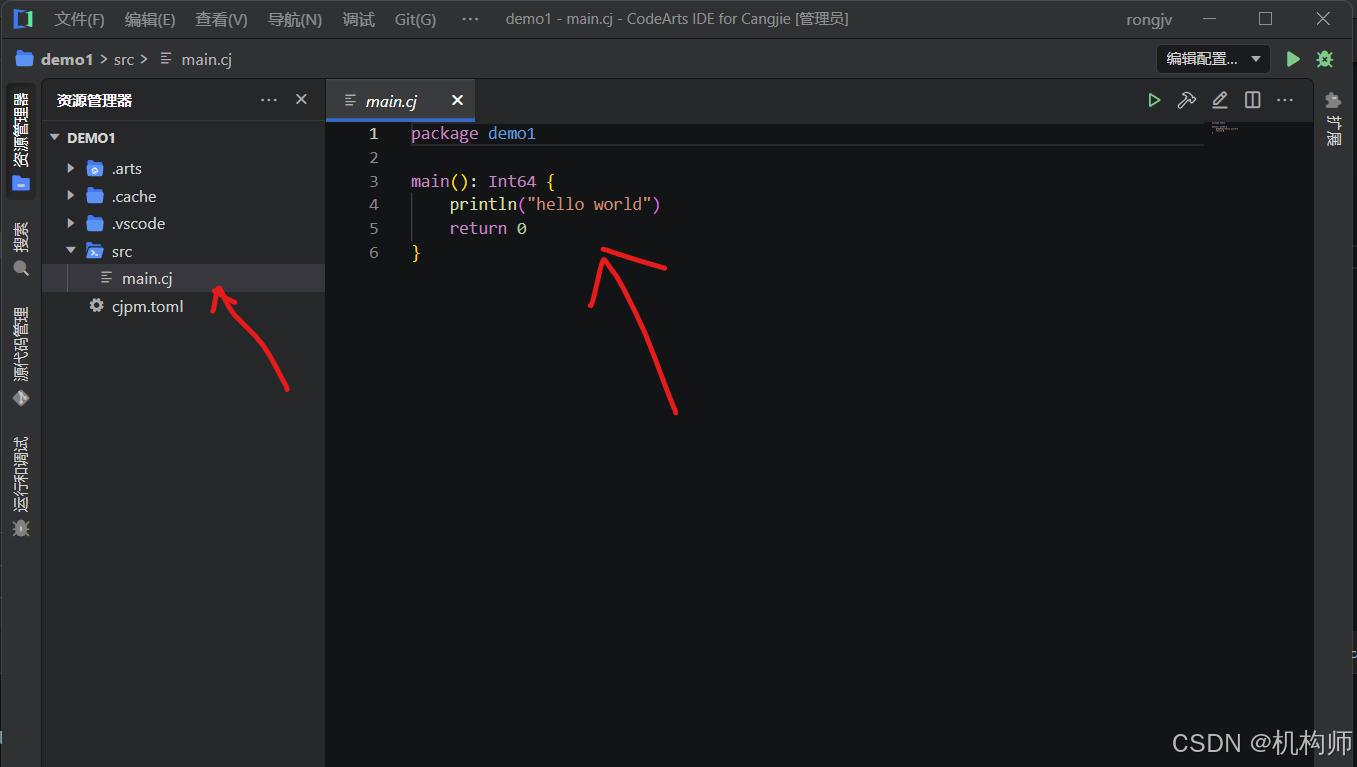Build project with the hammer icon
Image resolution: width=1357 pixels, height=767 pixels.
tap(1187, 100)
